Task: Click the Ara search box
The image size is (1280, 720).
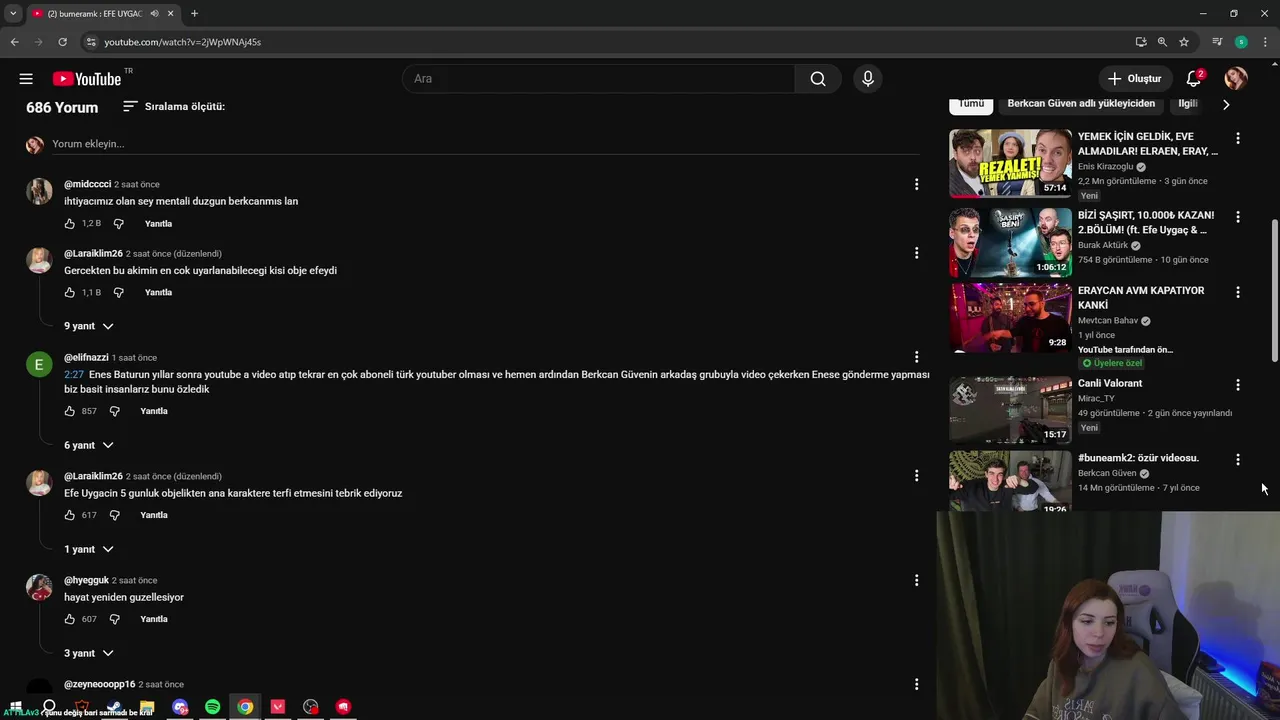Action: [598, 79]
